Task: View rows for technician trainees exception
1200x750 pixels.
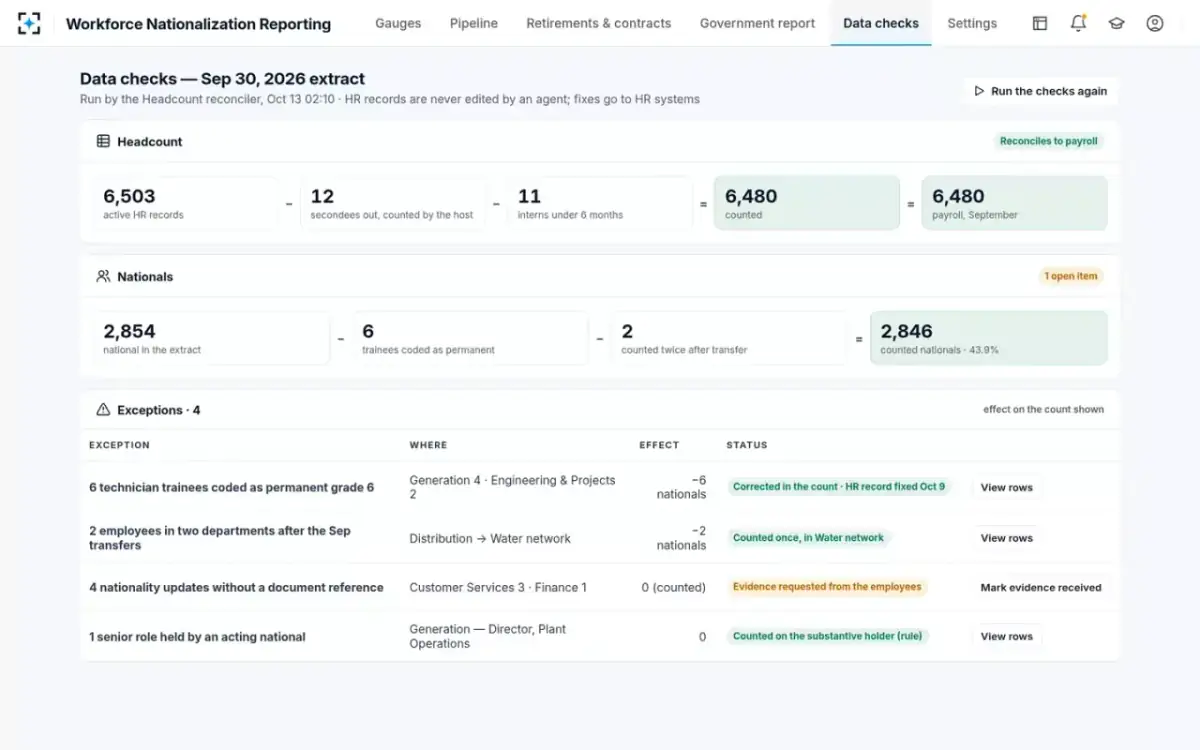Action: (1007, 488)
